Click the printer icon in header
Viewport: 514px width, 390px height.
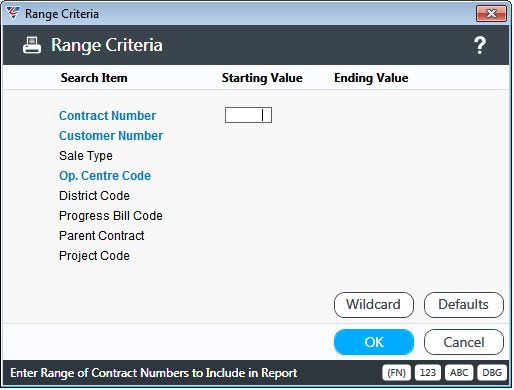coord(32,45)
